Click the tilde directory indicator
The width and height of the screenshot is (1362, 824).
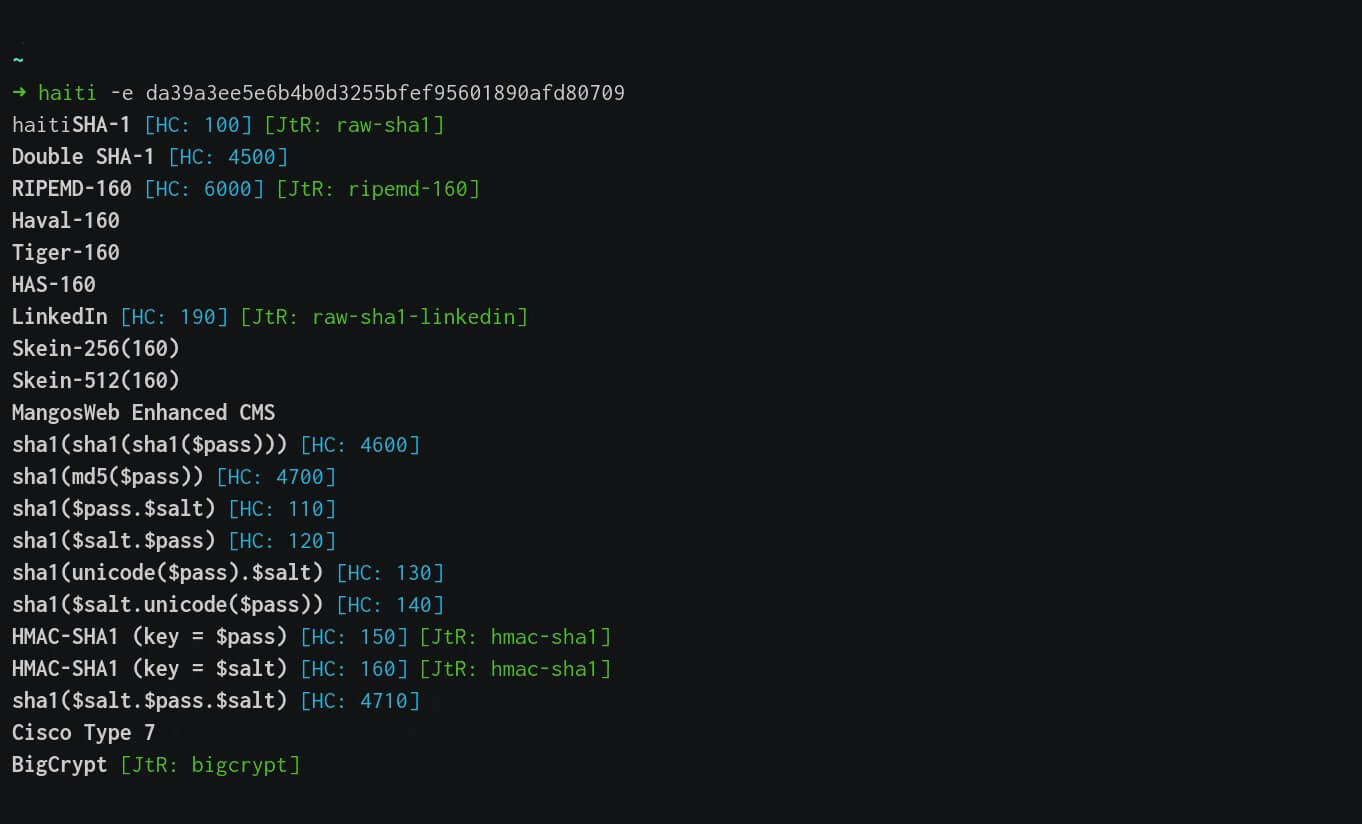click(17, 60)
